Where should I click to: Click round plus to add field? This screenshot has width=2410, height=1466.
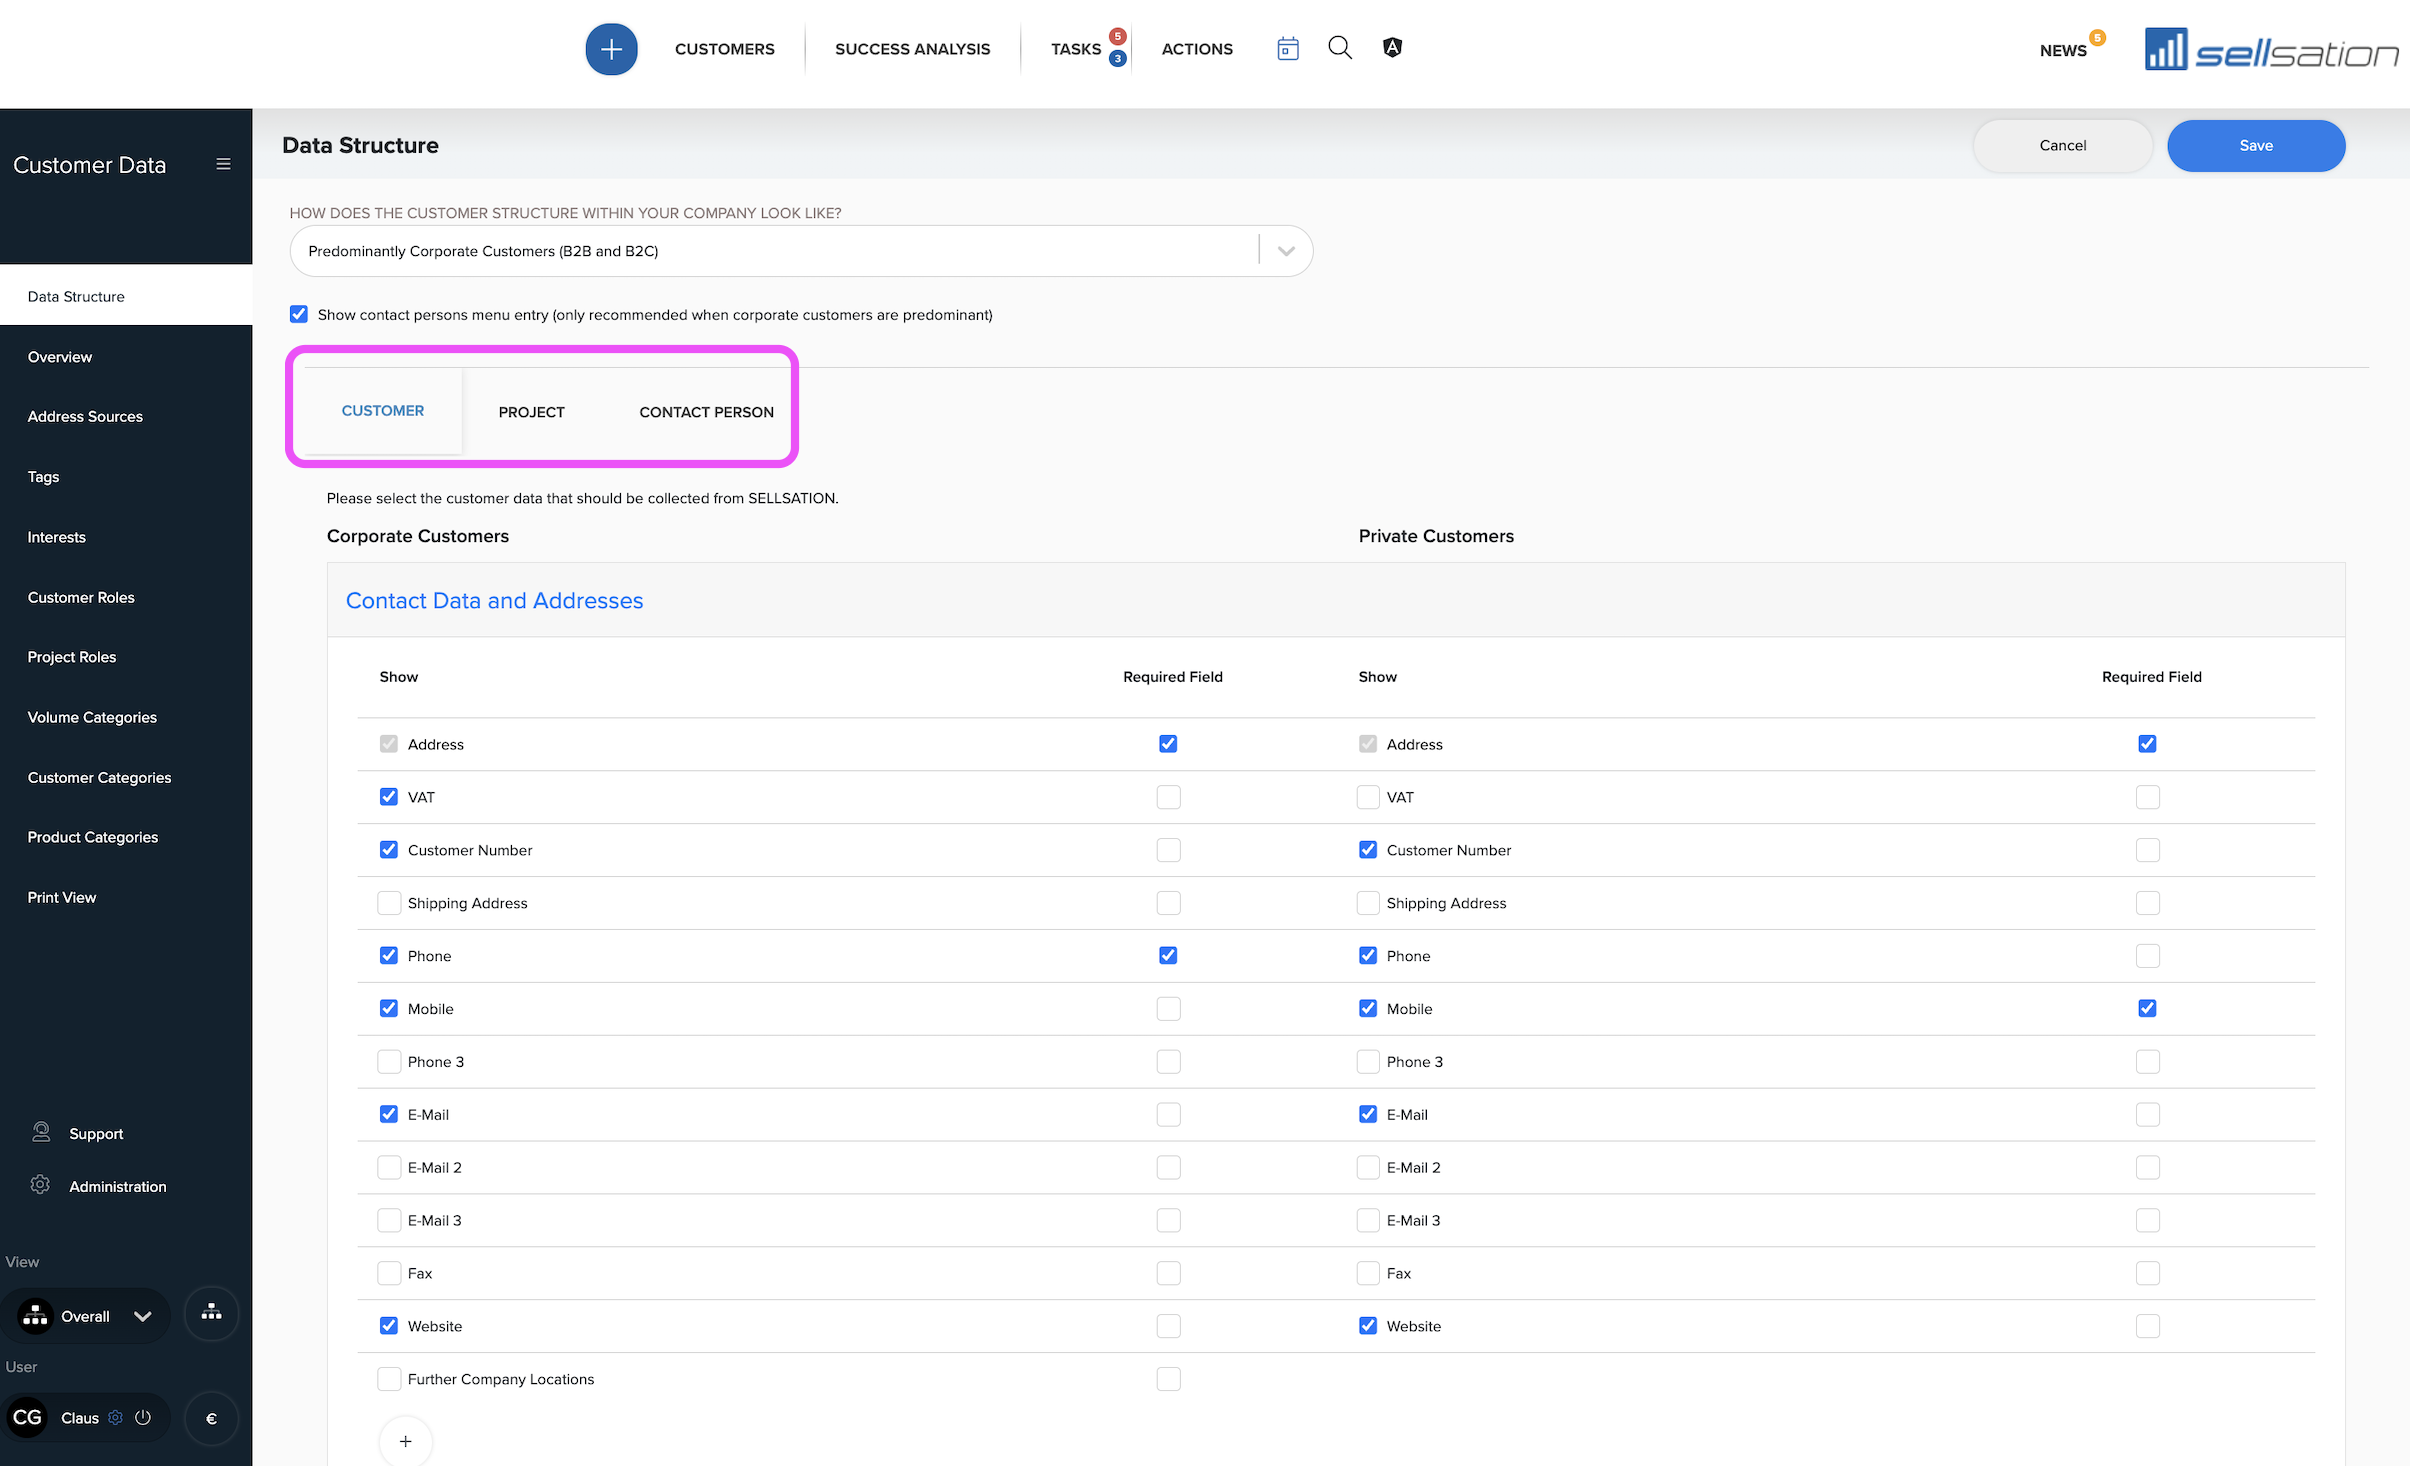tap(405, 1441)
